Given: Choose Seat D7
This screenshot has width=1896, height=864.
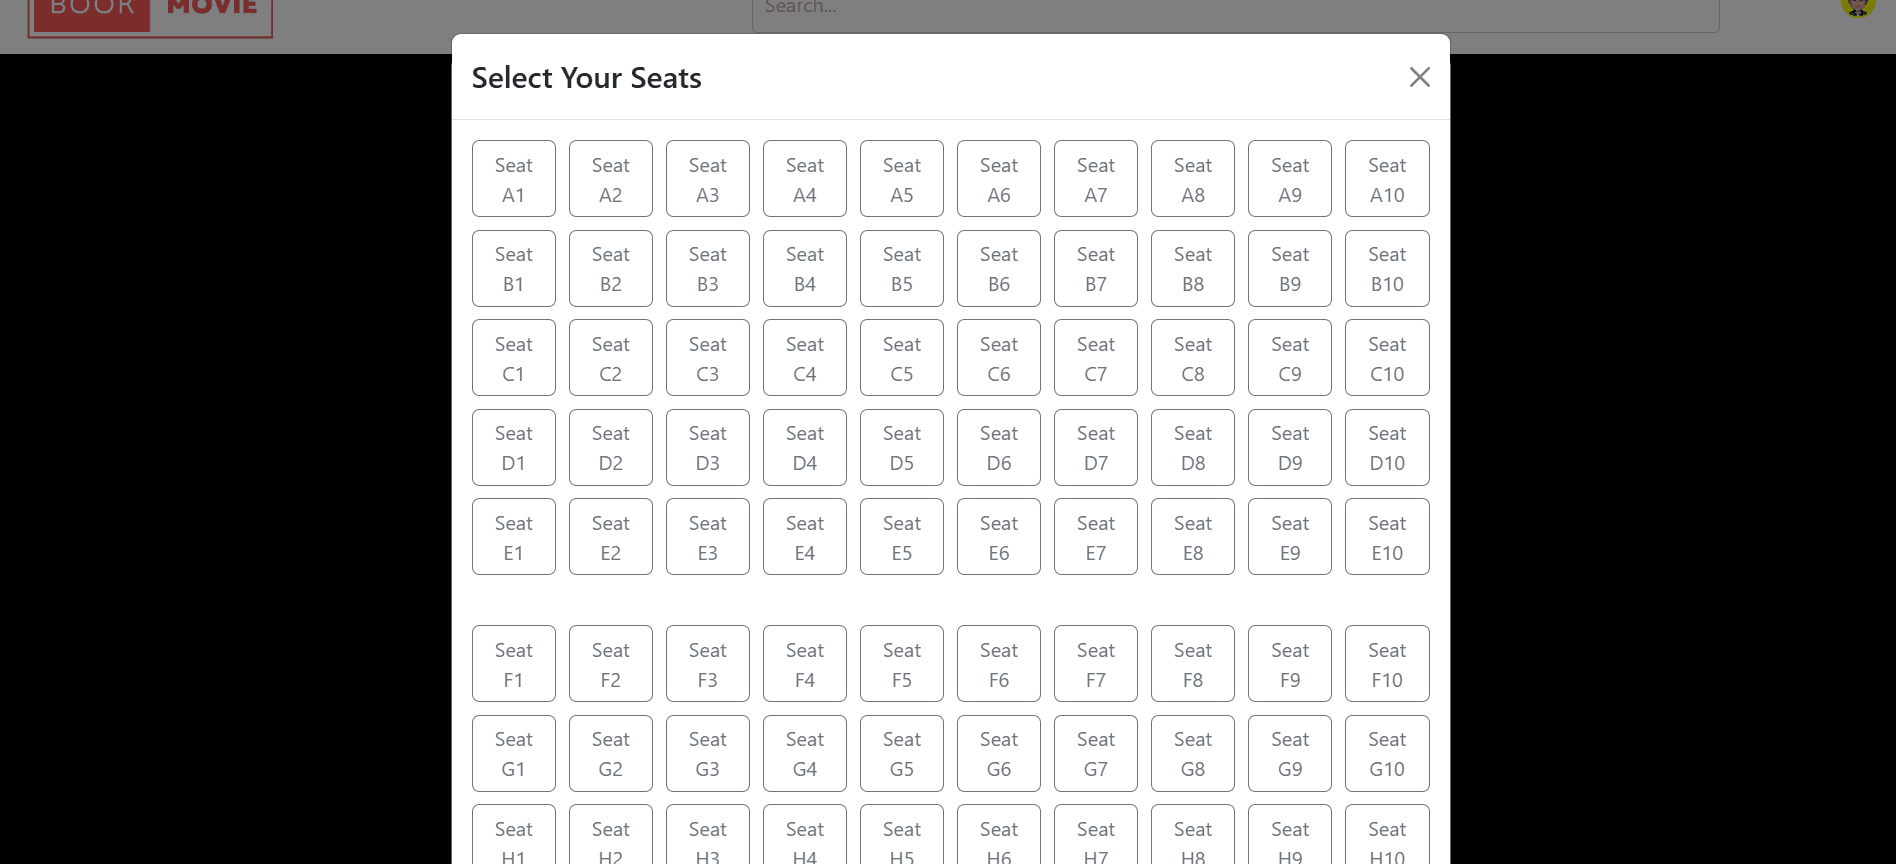Looking at the screenshot, I should pyautogui.click(x=1095, y=447).
